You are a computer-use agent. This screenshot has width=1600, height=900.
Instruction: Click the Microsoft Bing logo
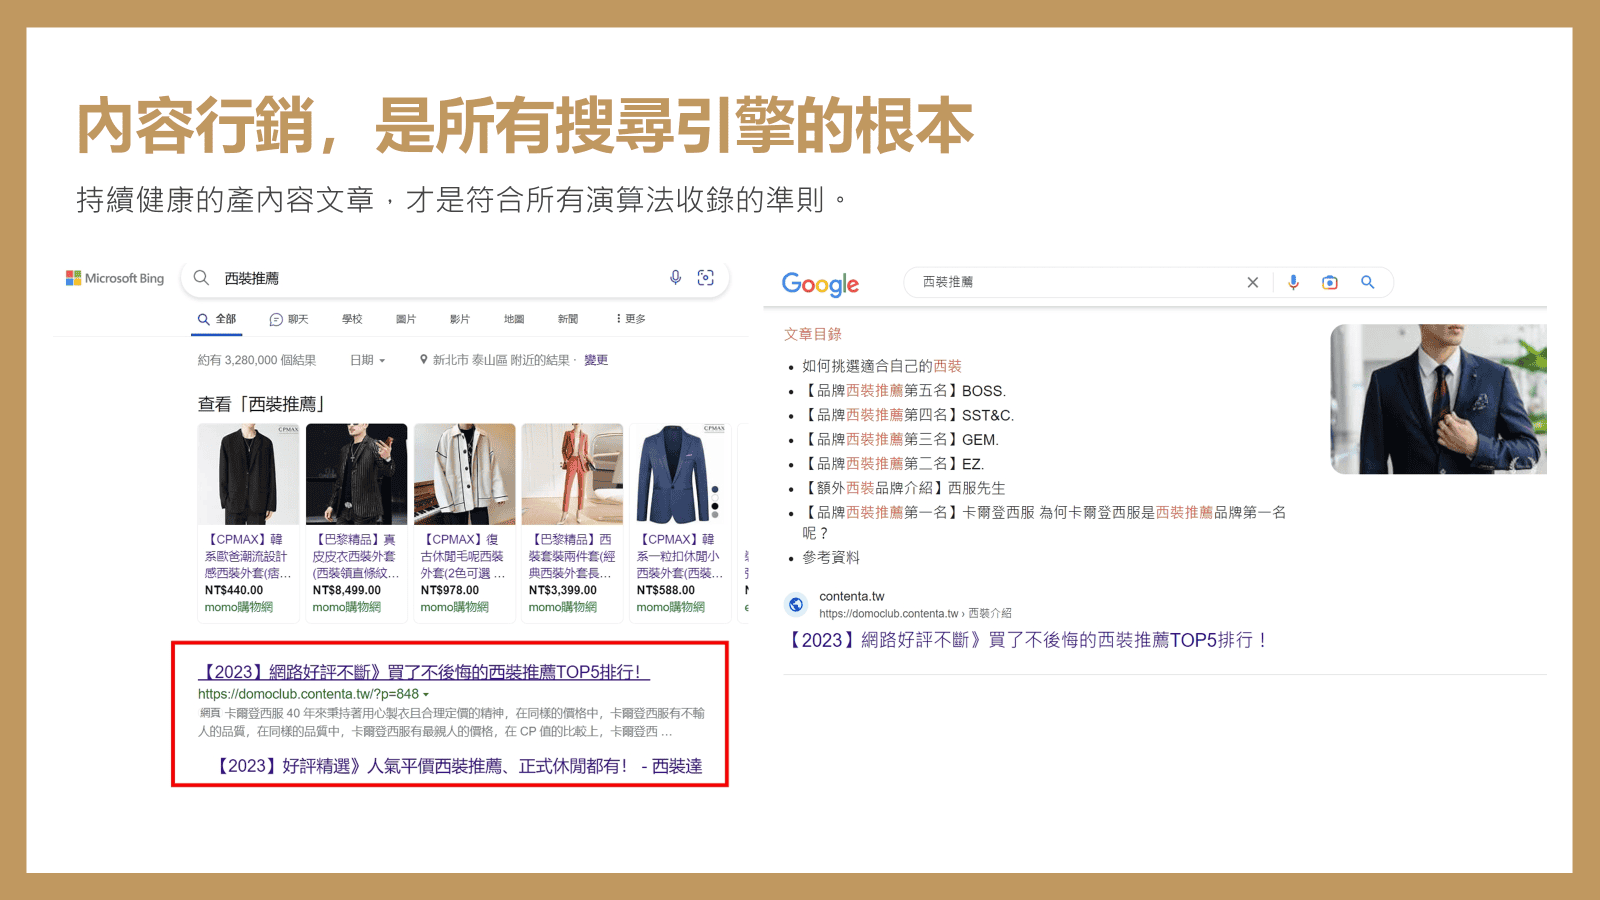click(115, 278)
